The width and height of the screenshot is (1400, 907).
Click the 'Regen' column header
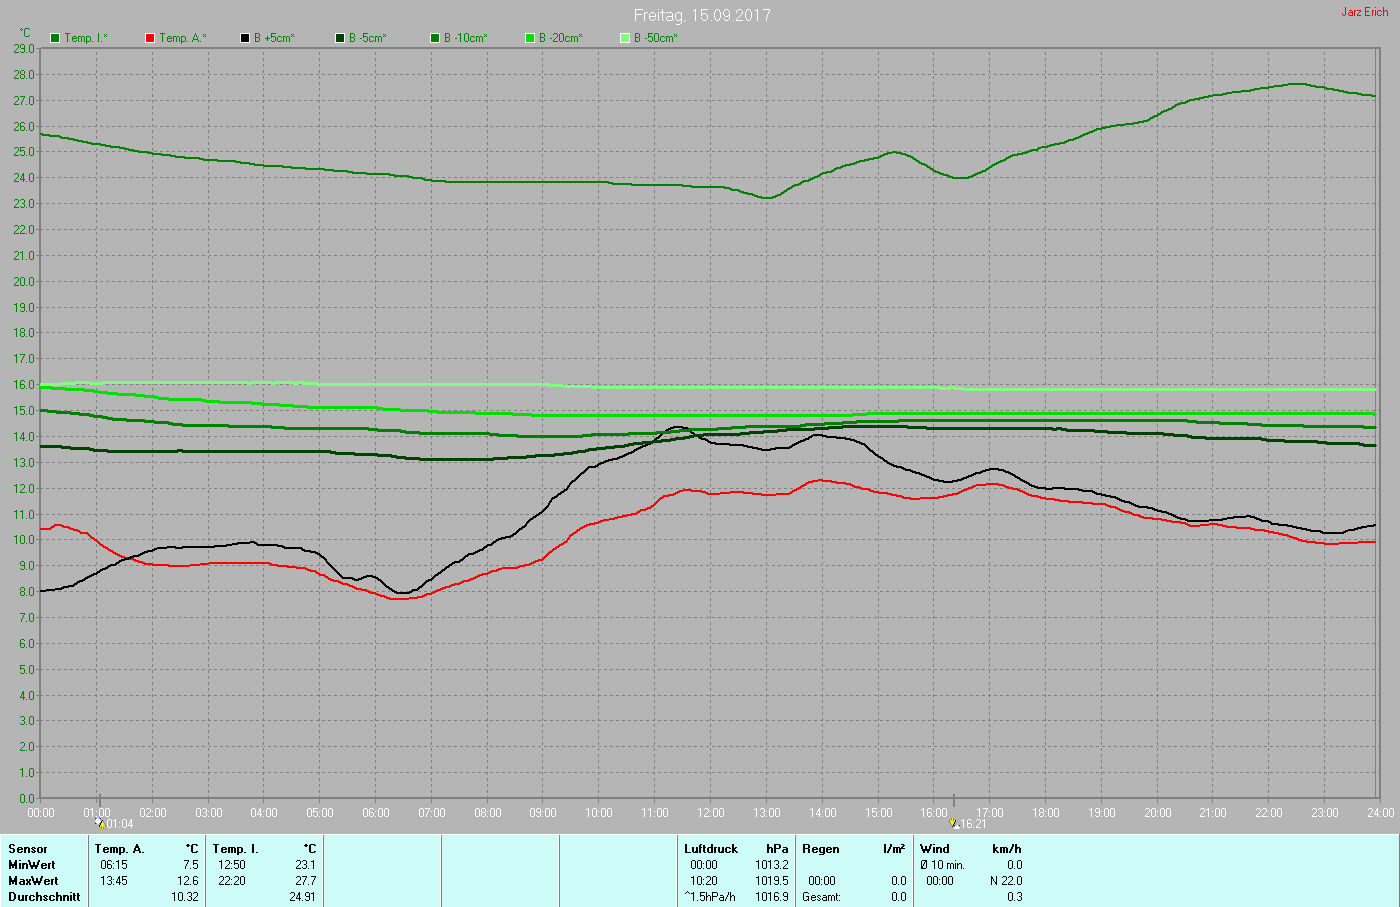coord(821,849)
